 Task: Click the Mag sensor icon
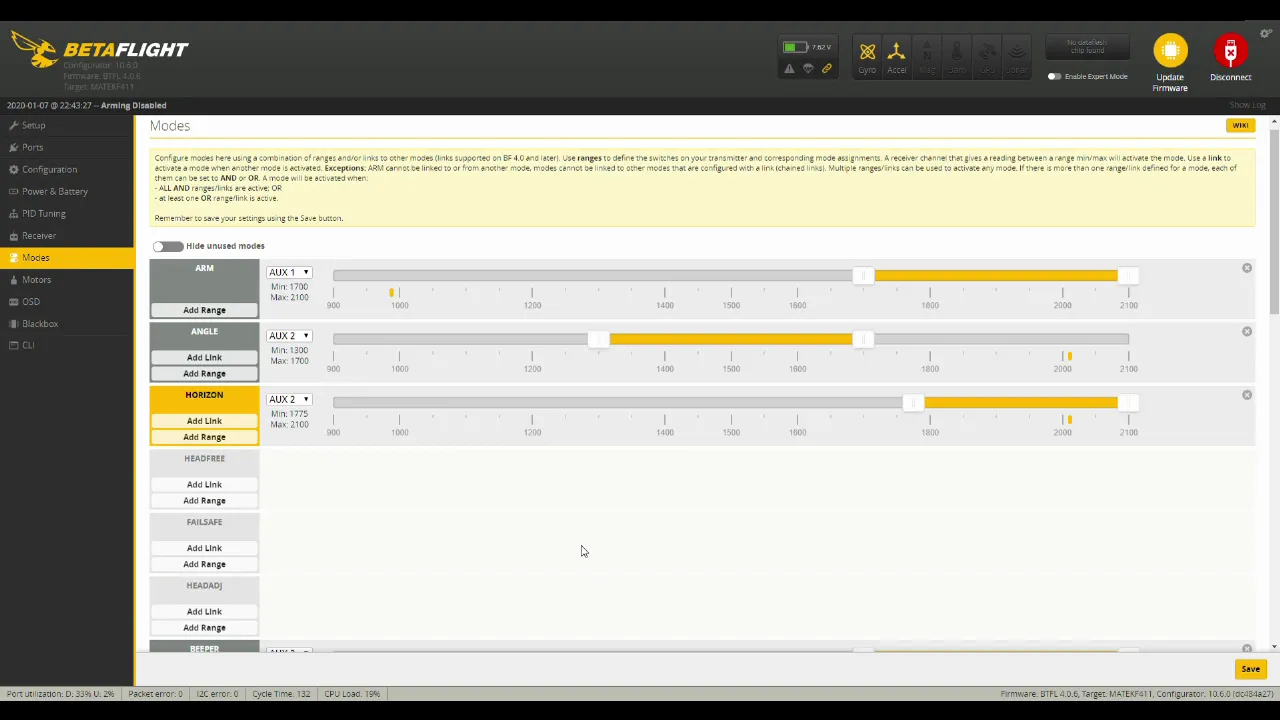[927, 56]
